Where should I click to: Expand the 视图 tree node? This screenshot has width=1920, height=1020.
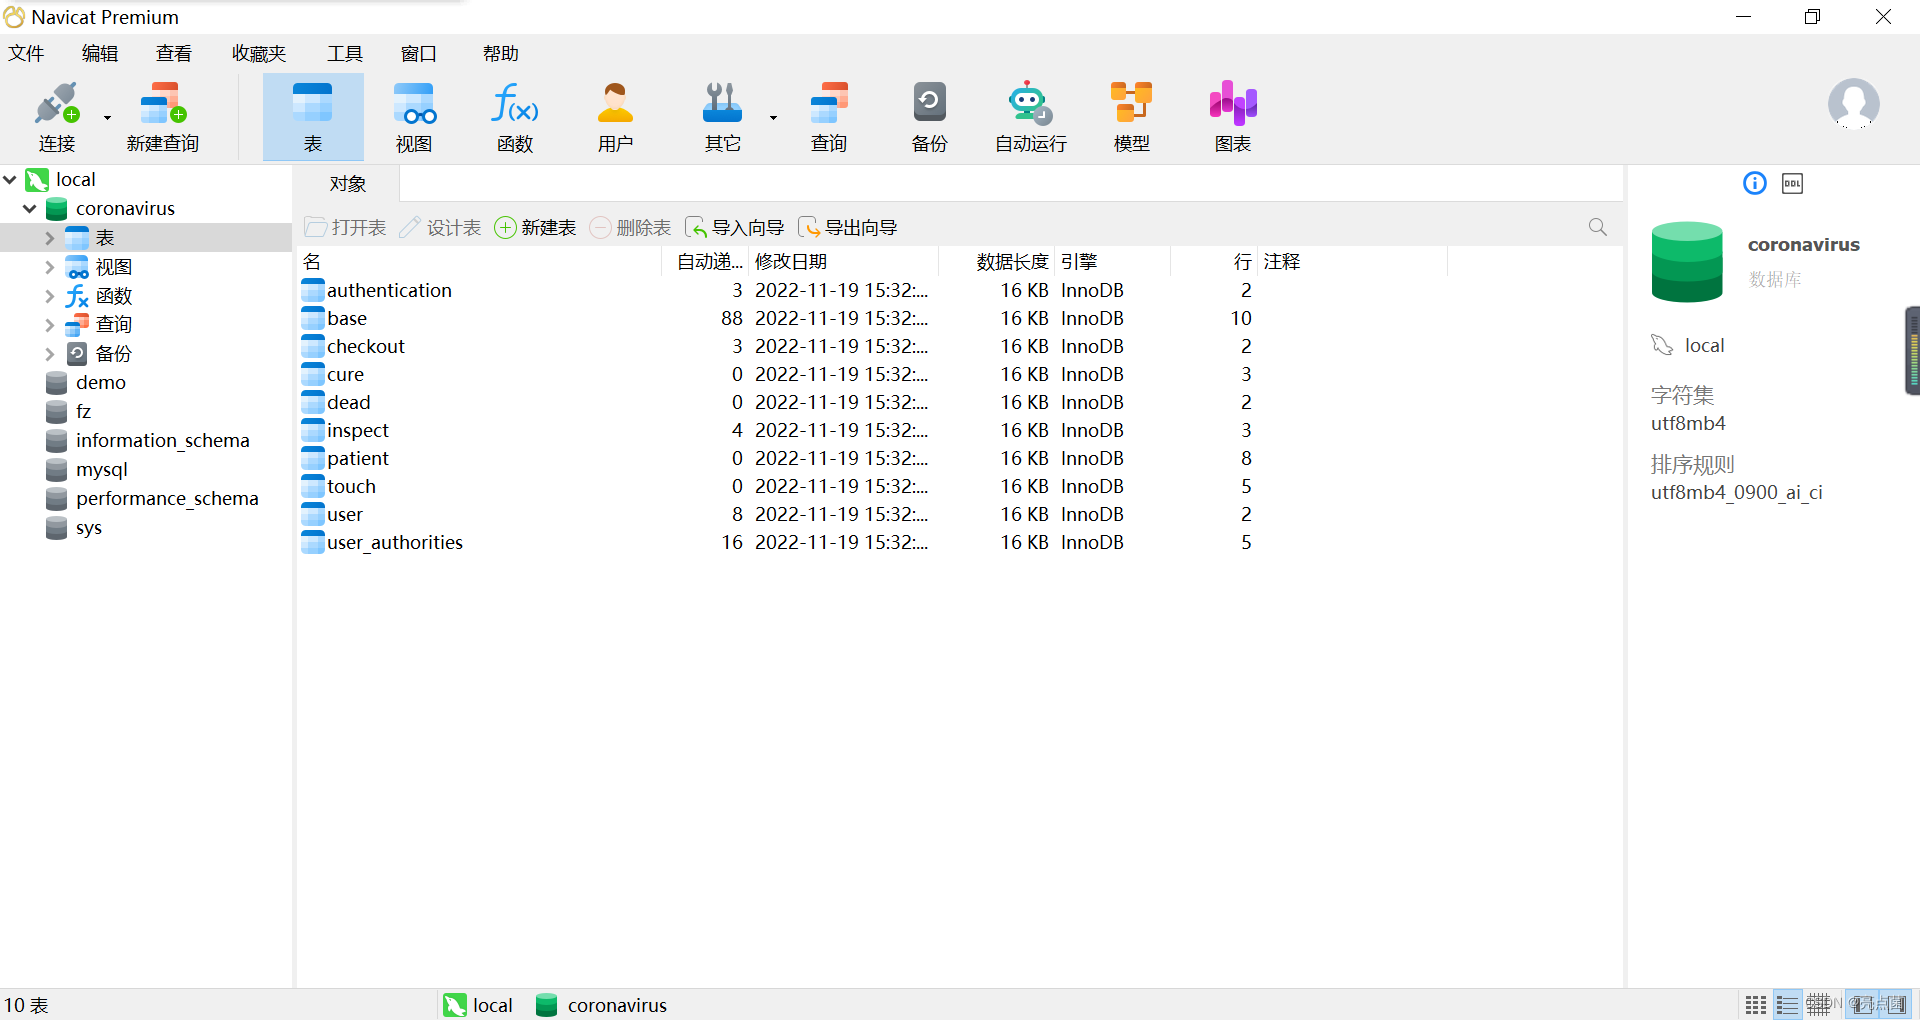pyautogui.click(x=49, y=267)
